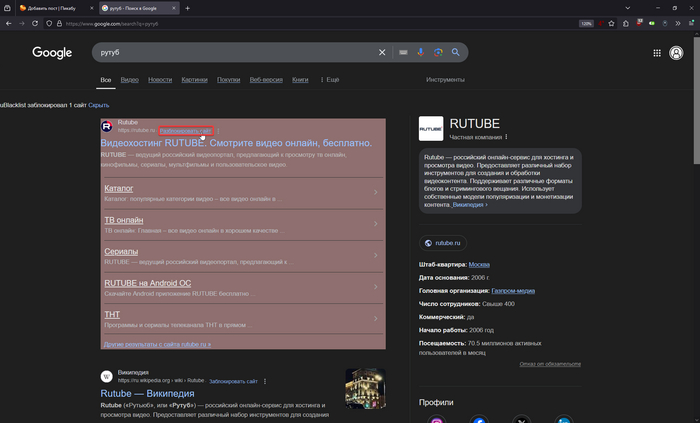Click the round gray extension icon
This screenshot has height=423, width=700.
(x=665, y=24)
